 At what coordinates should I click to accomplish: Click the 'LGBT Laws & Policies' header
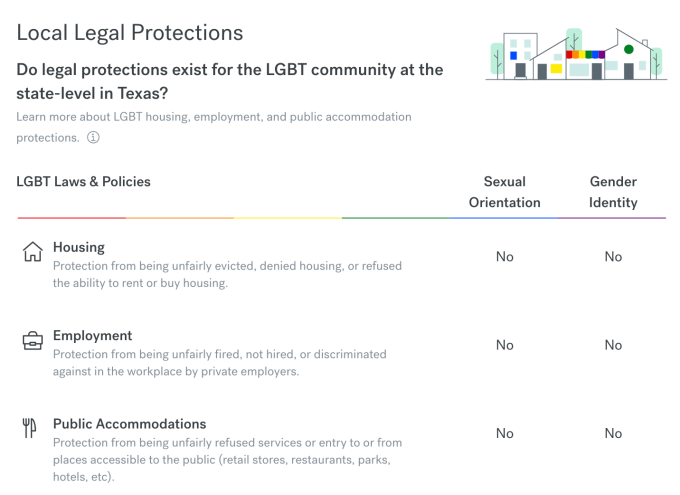(x=84, y=182)
